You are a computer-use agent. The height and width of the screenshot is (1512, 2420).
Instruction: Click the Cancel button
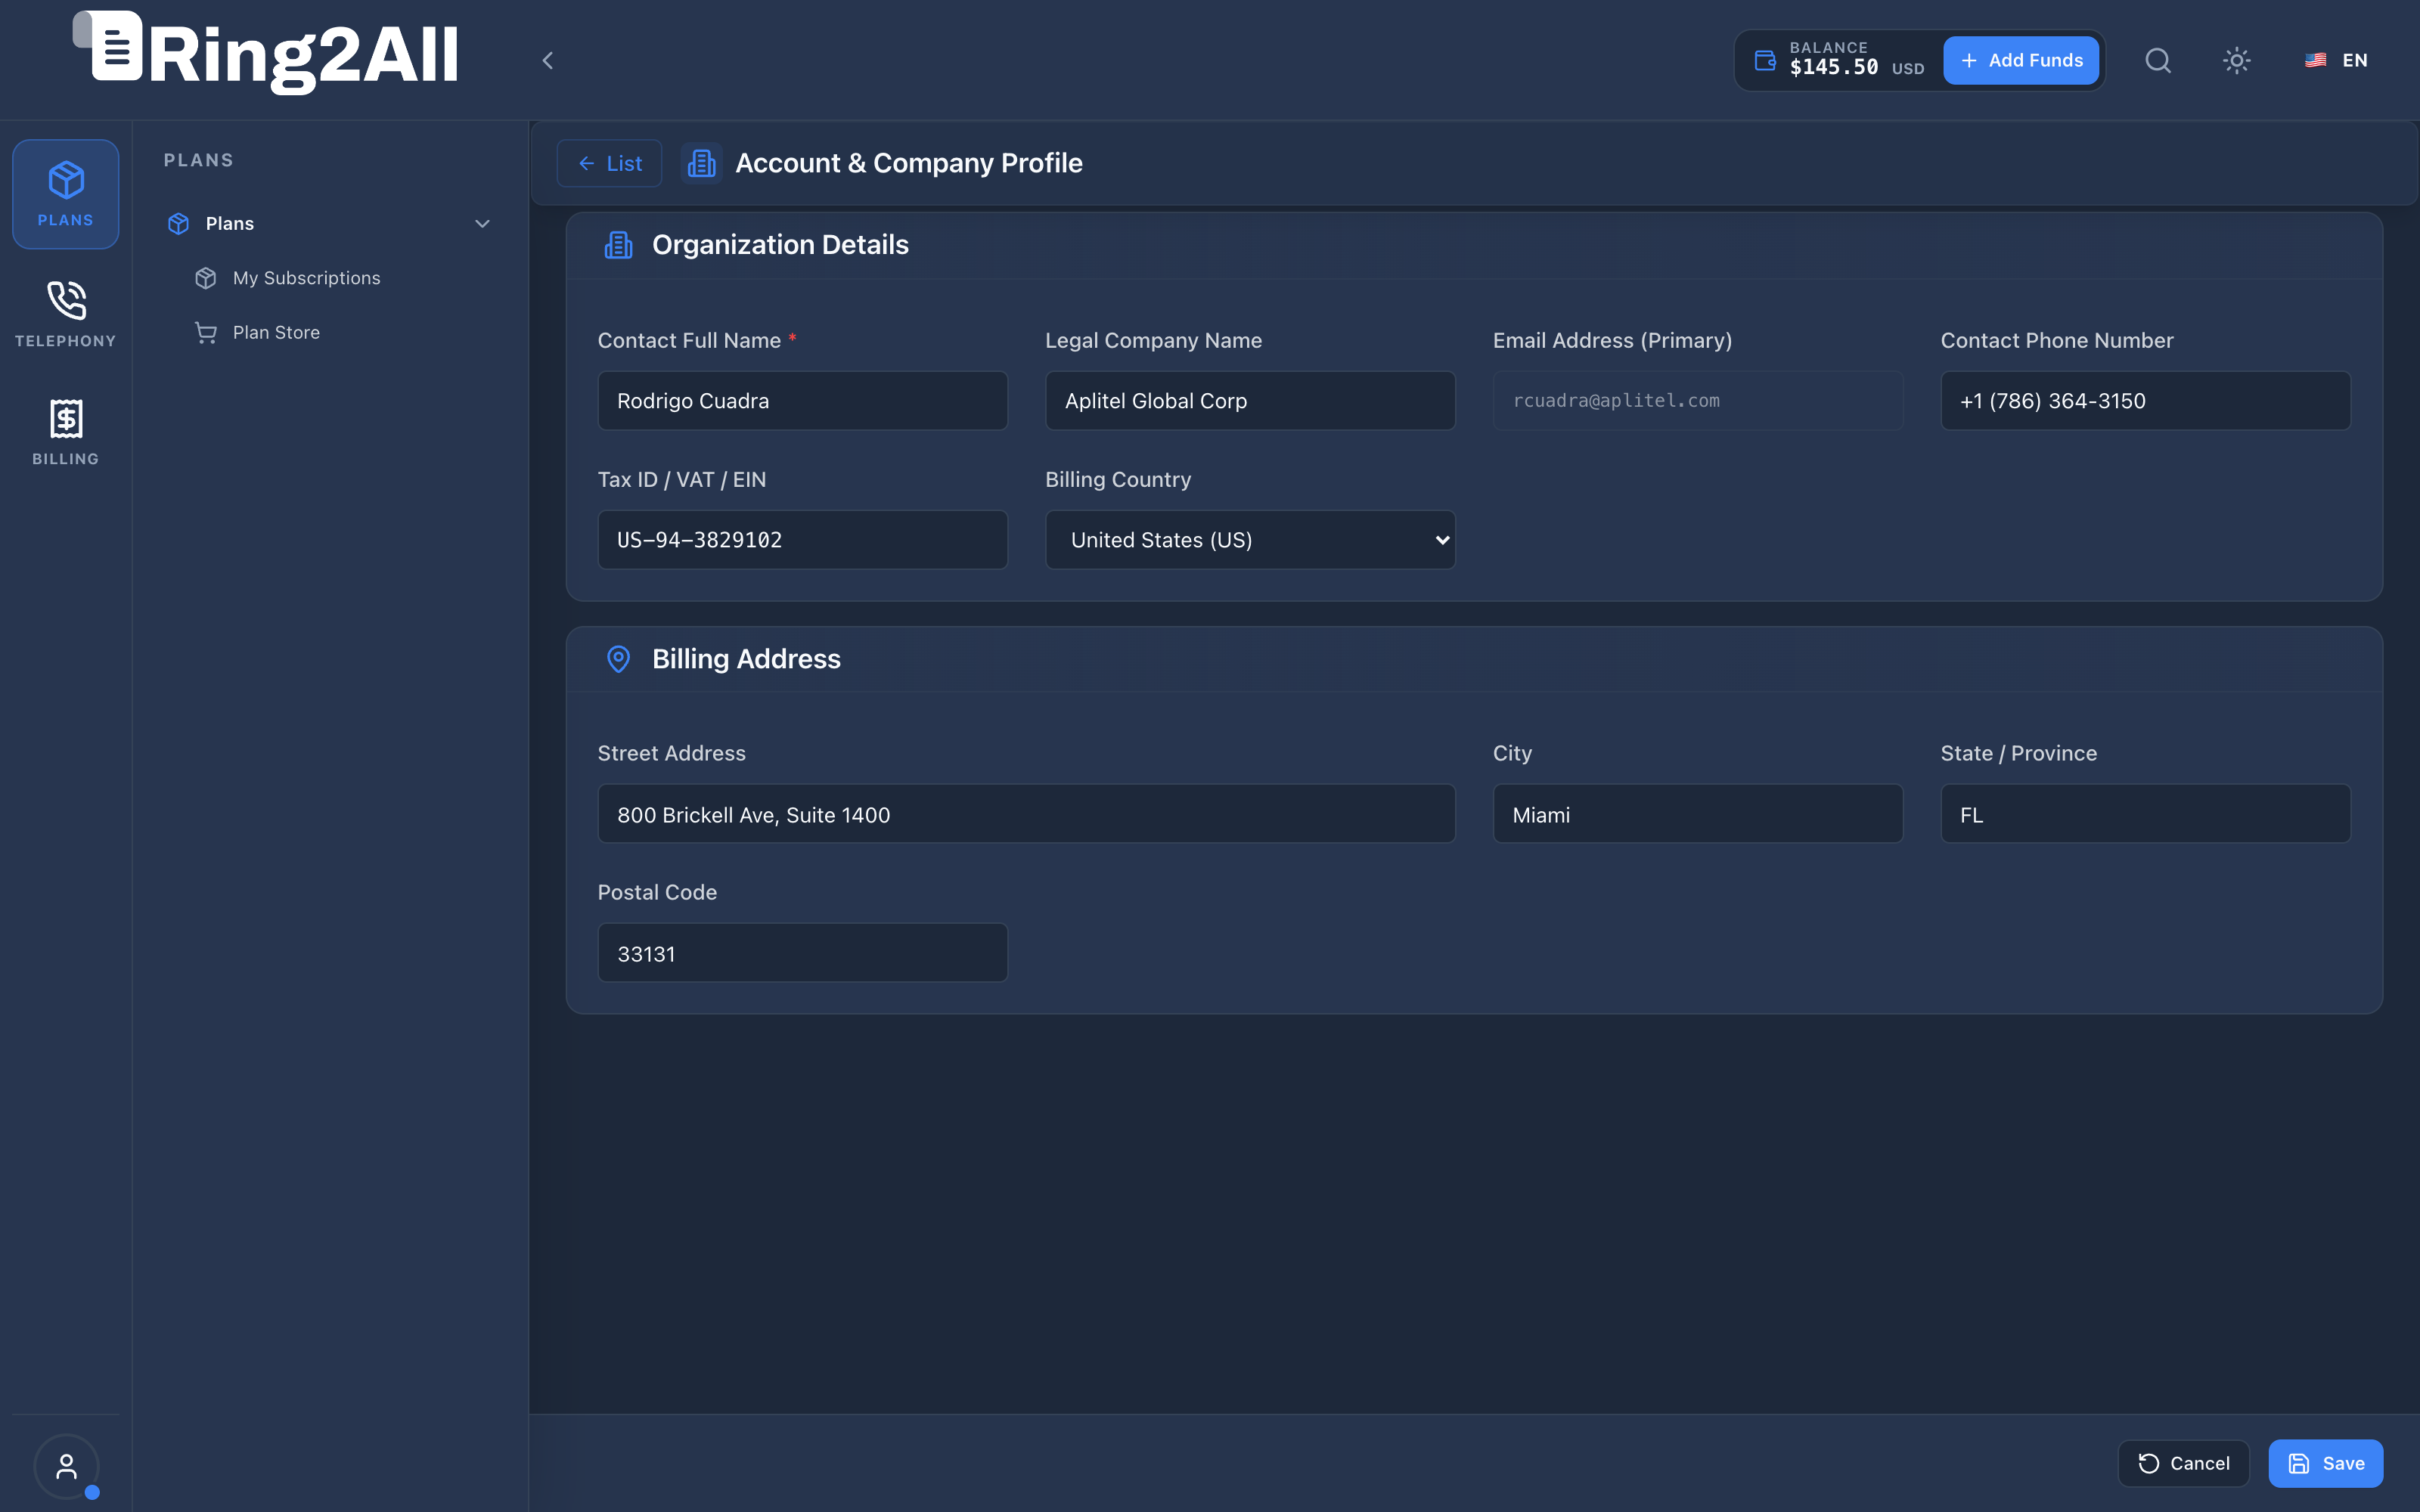[2184, 1463]
